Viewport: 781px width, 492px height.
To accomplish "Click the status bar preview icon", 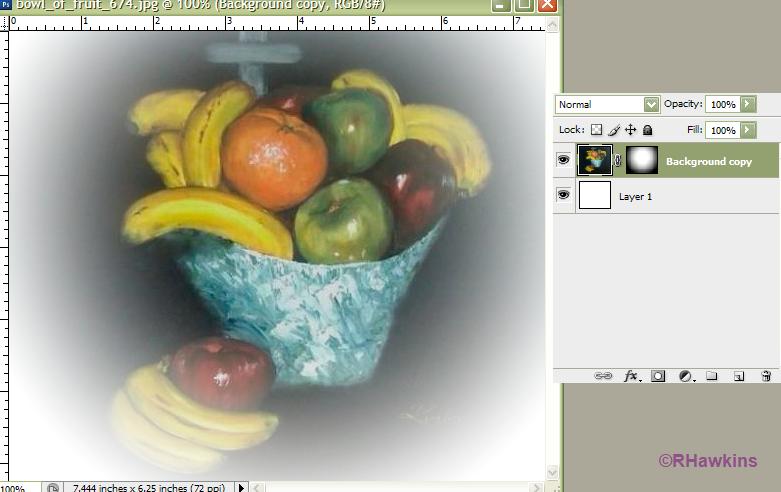I will [x=53, y=487].
